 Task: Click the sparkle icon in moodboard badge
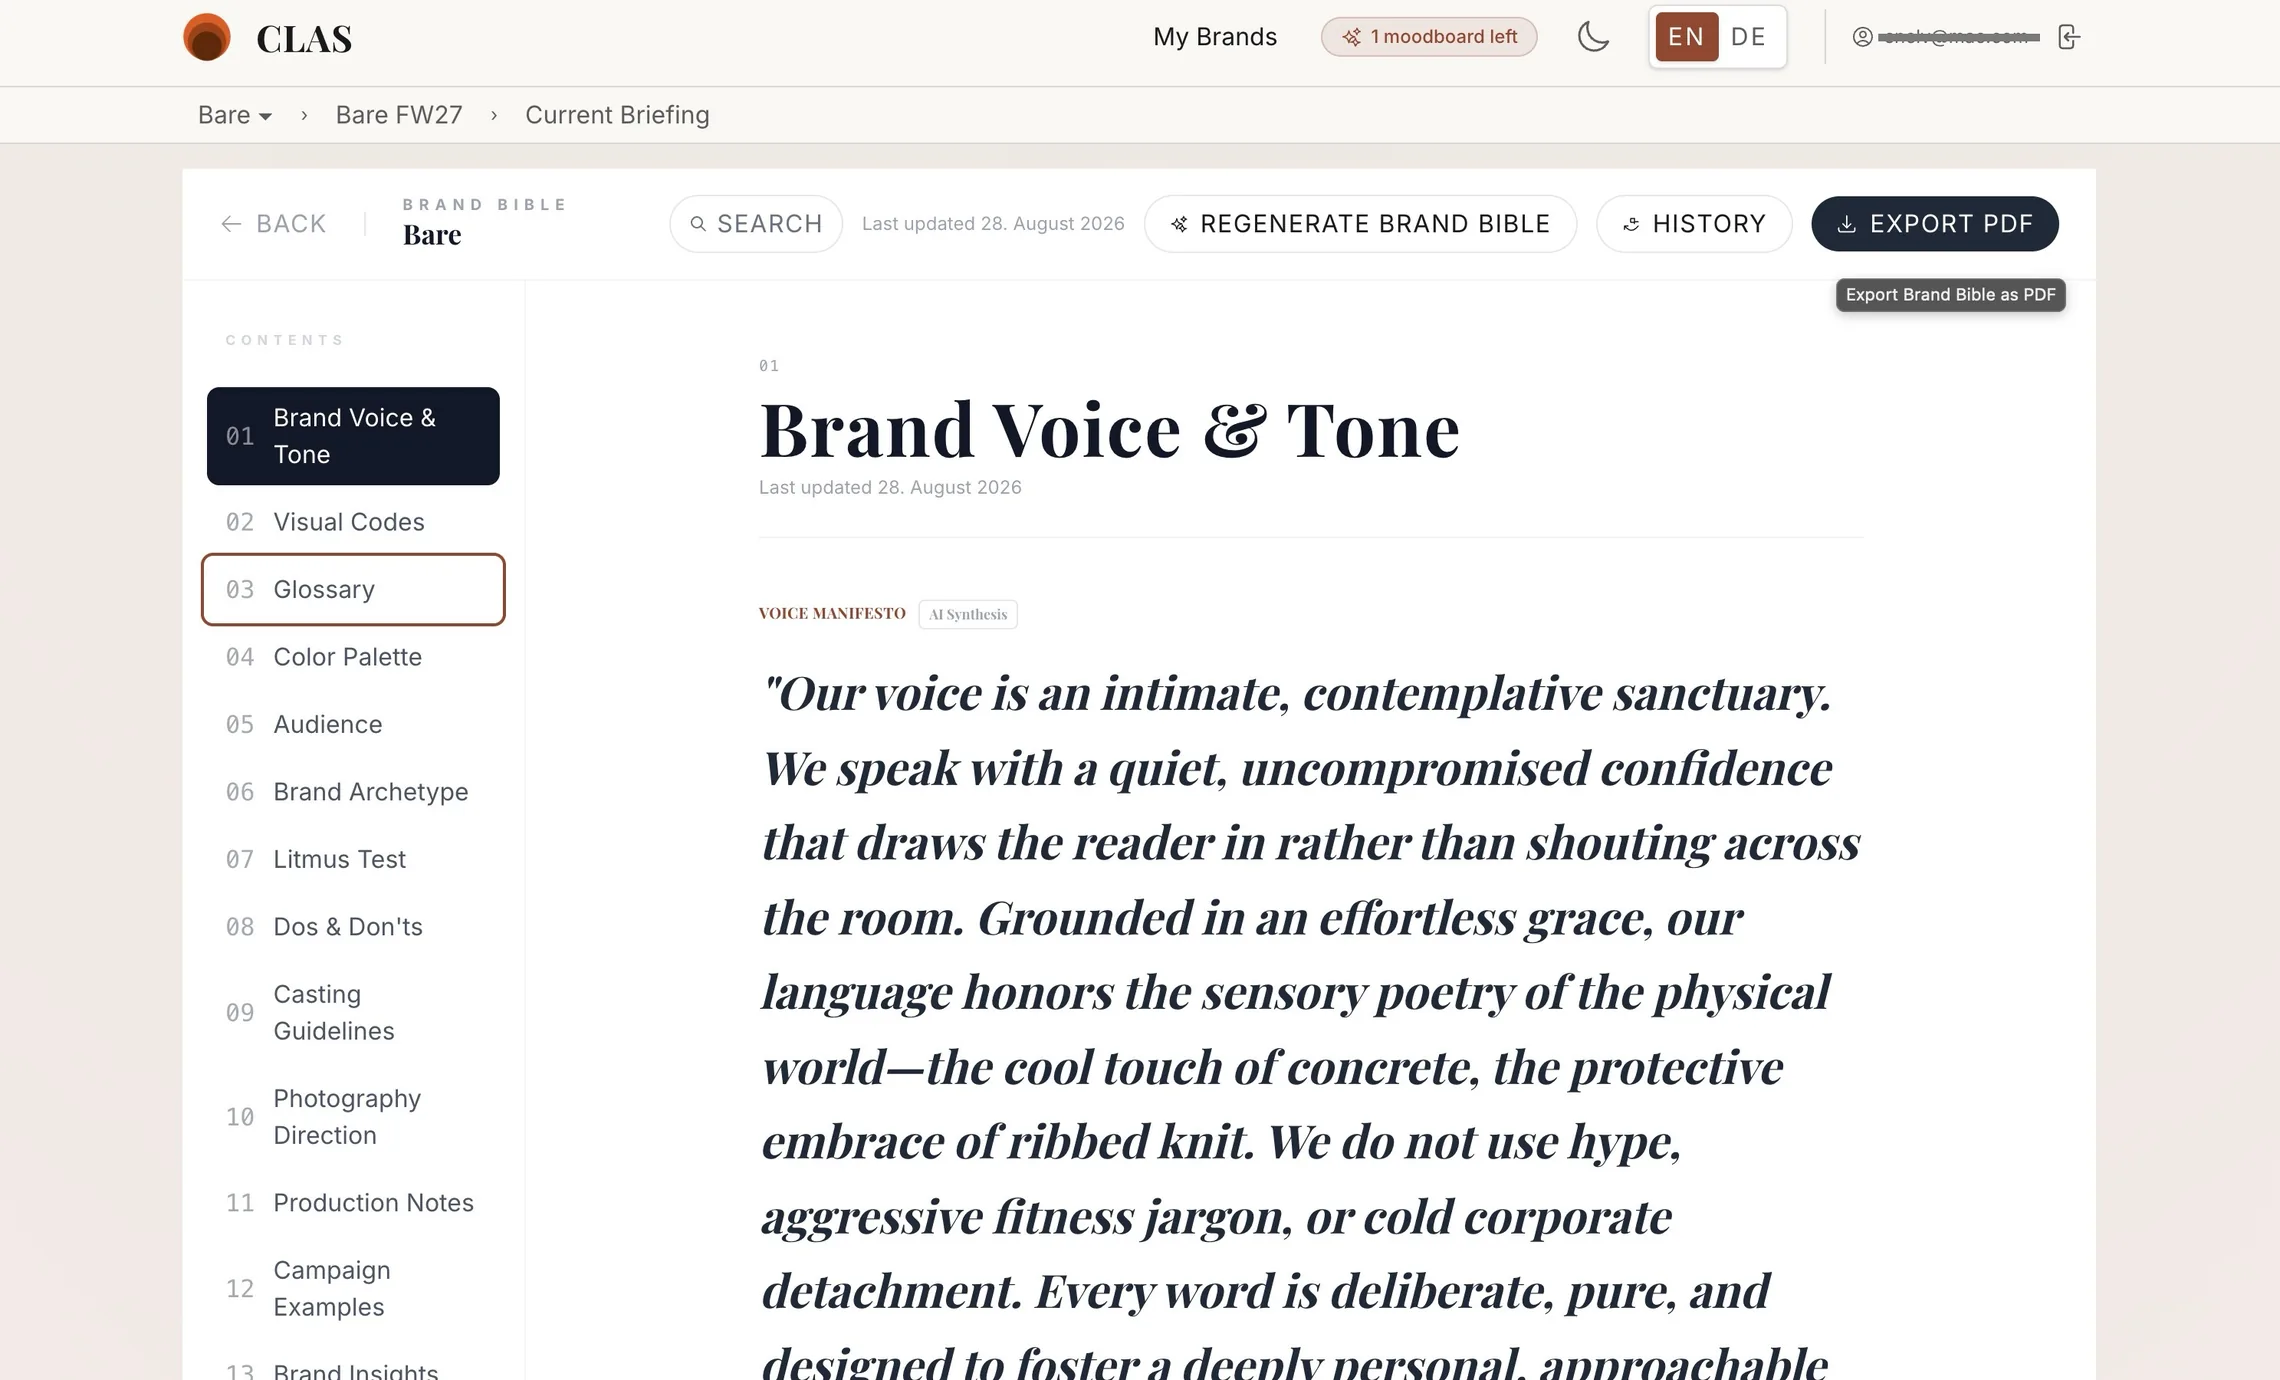pyautogui.click(x=1351, y=37)
